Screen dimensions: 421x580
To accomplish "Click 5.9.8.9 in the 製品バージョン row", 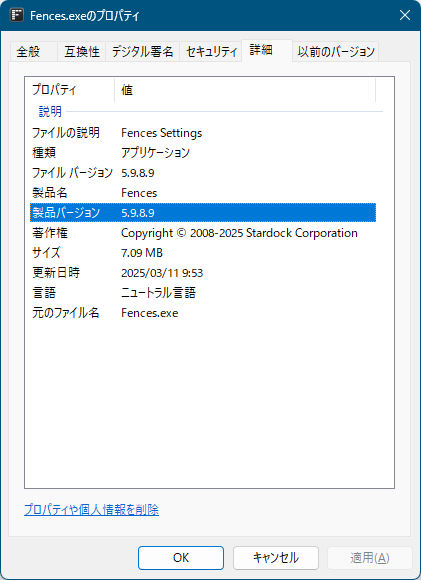I will click(138, 213).
